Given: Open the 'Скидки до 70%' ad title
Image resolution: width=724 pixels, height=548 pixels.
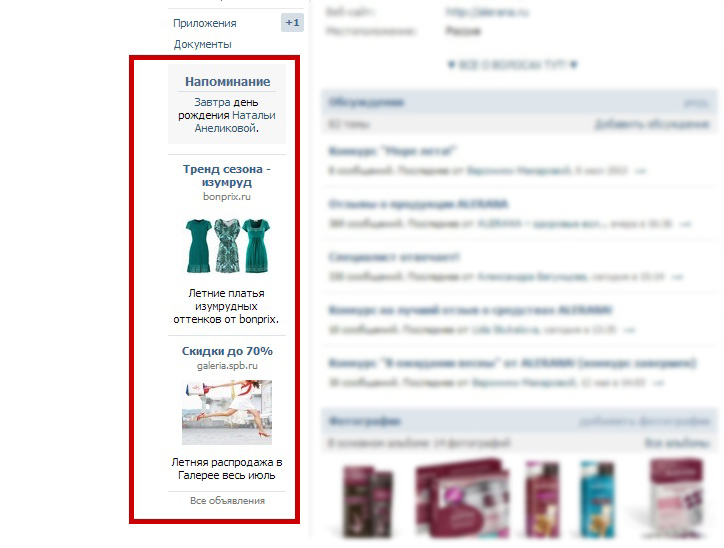Looking at the screenshot, I should tap(227, 351).
